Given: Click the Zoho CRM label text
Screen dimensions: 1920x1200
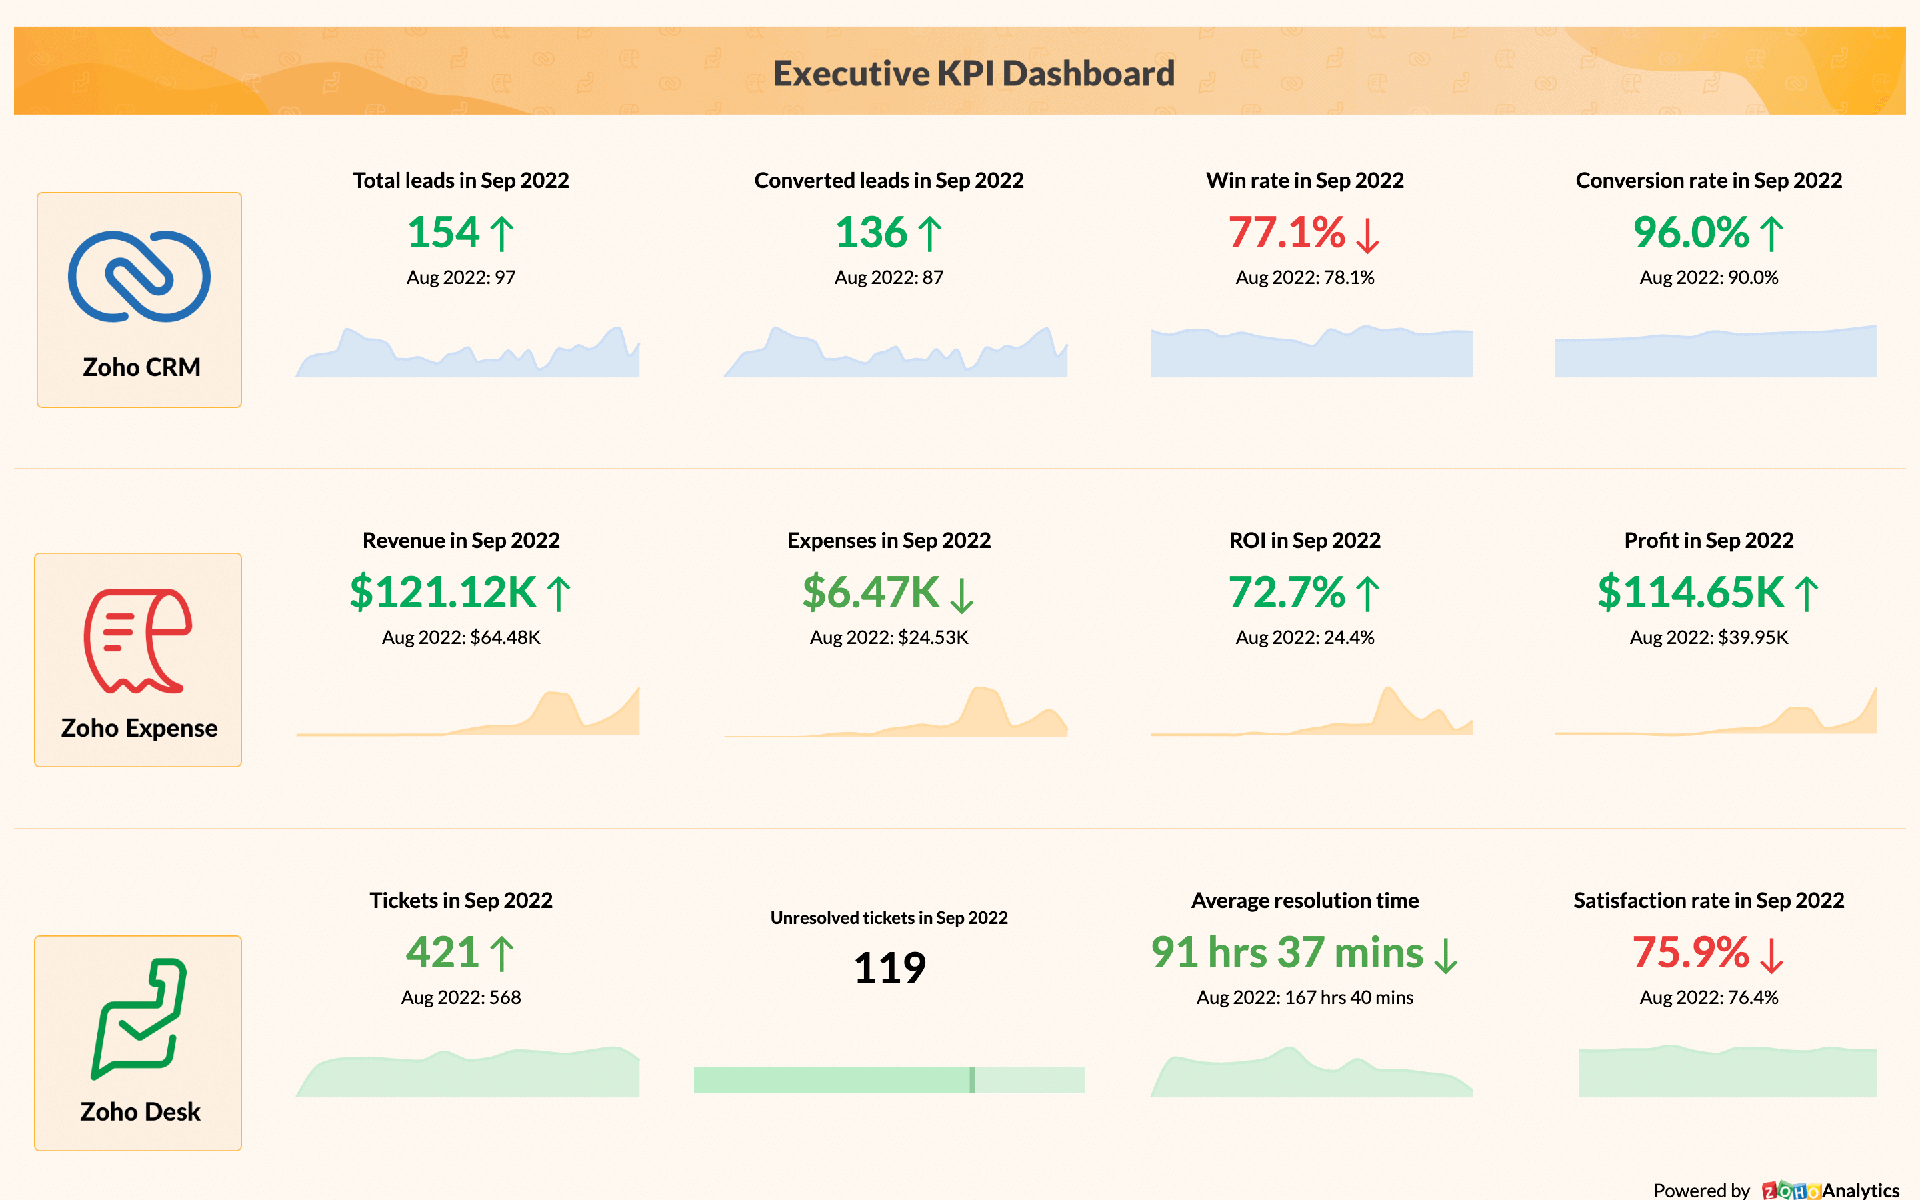Looking at the screenshot, I should (139, 367).
